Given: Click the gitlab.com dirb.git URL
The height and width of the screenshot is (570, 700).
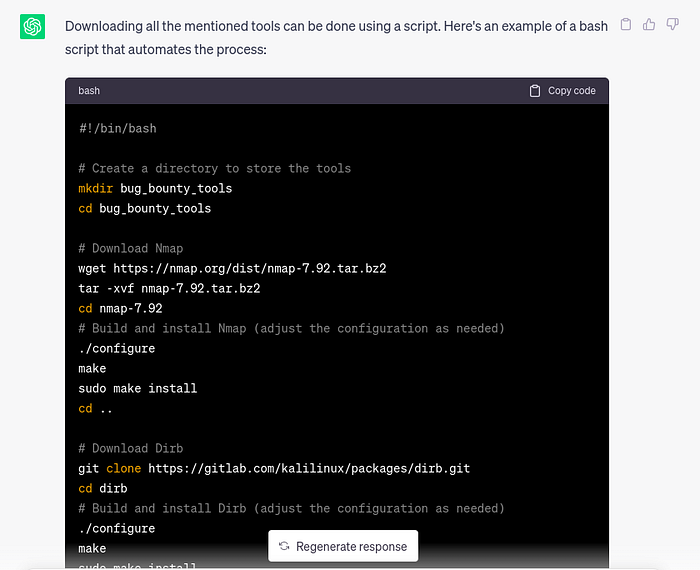Looking at the screenshot, I should click(x=309, y=468).
